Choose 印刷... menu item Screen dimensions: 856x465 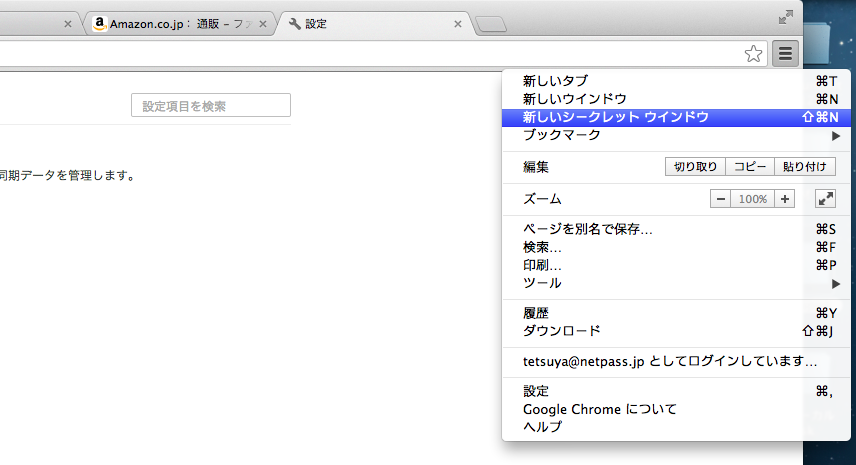[676, 265]
